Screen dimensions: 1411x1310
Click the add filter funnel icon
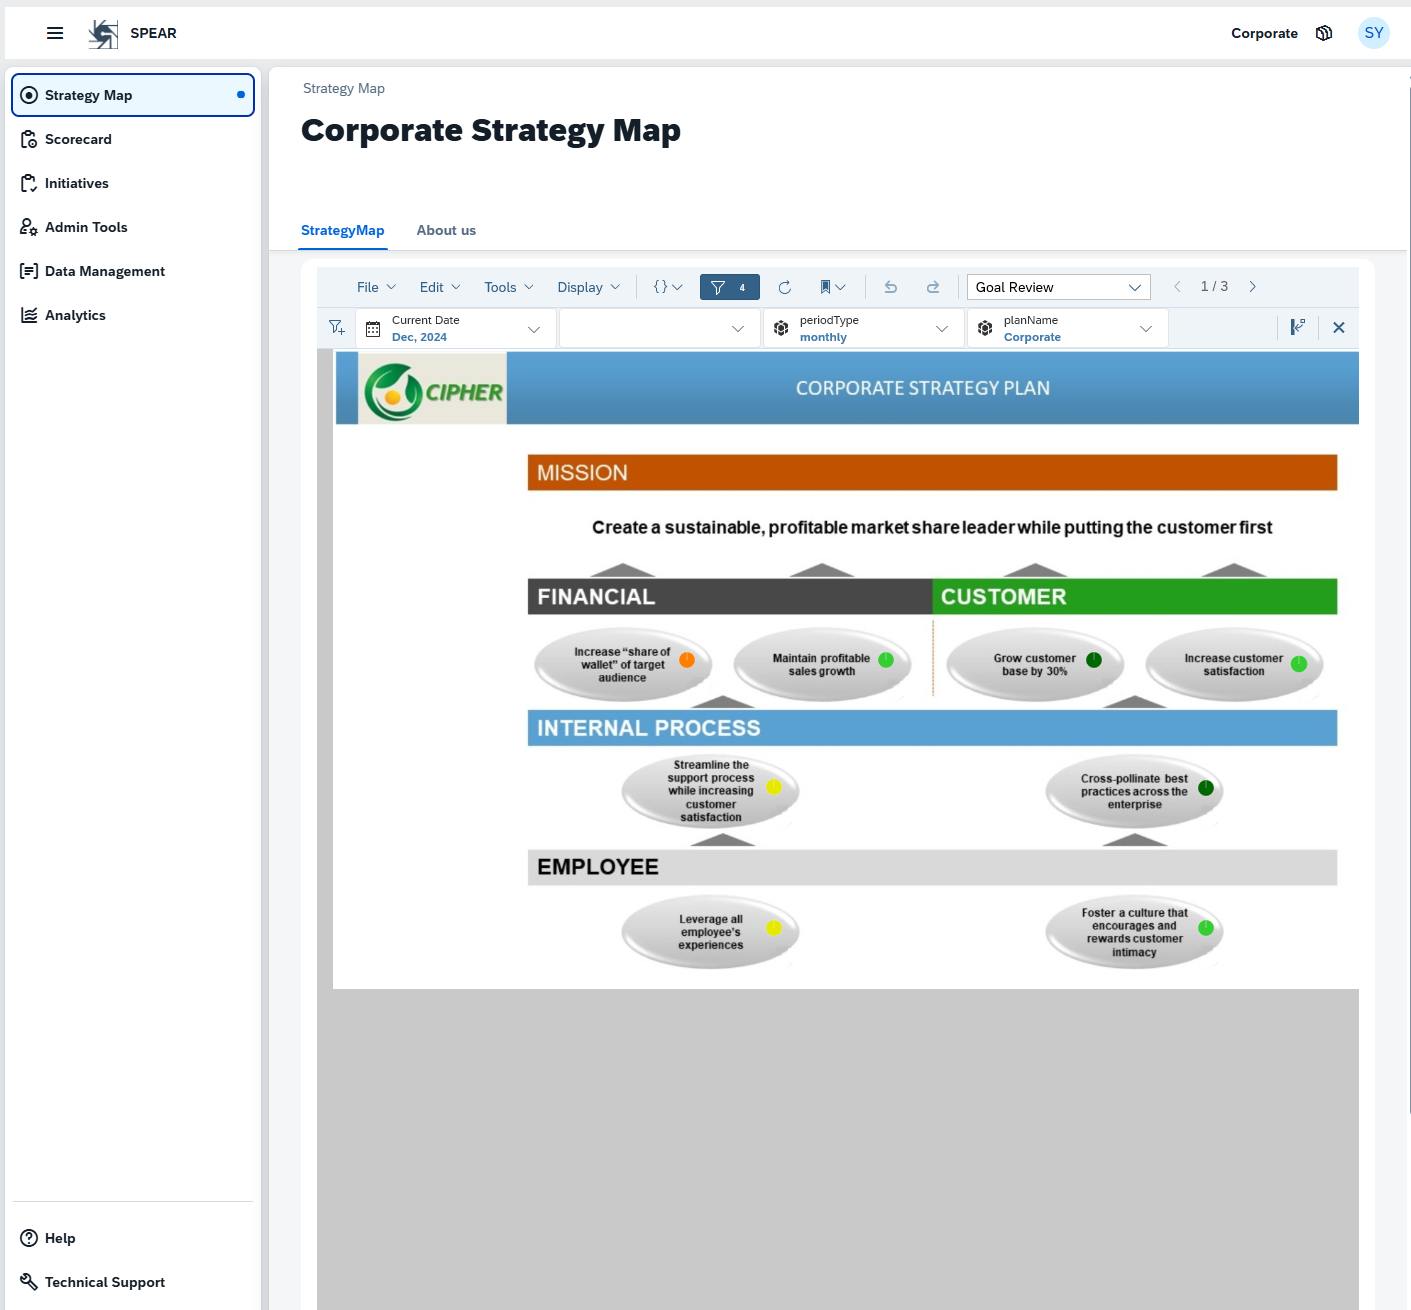335,327
